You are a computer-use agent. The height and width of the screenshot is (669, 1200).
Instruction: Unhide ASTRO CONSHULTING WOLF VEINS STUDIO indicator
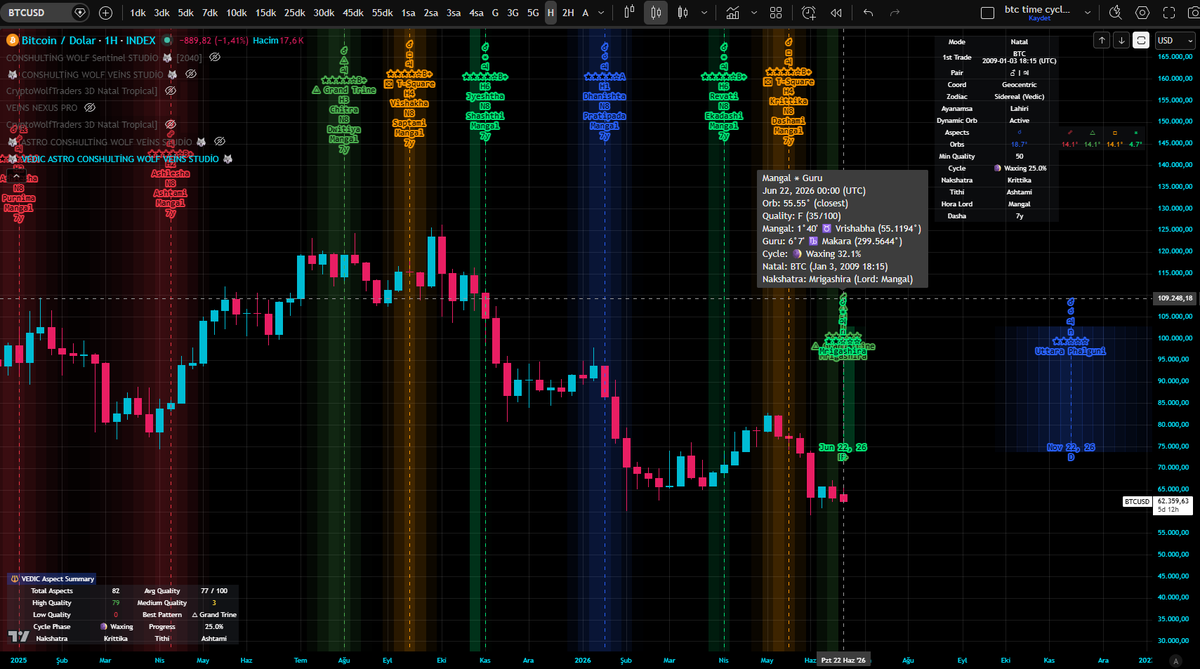[x=218, y=141]
